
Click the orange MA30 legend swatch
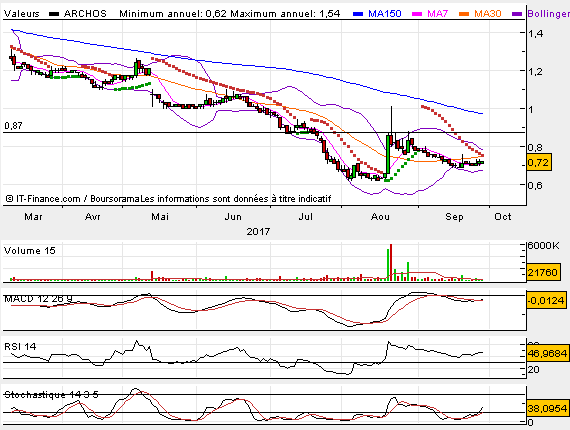pos(464,14)
